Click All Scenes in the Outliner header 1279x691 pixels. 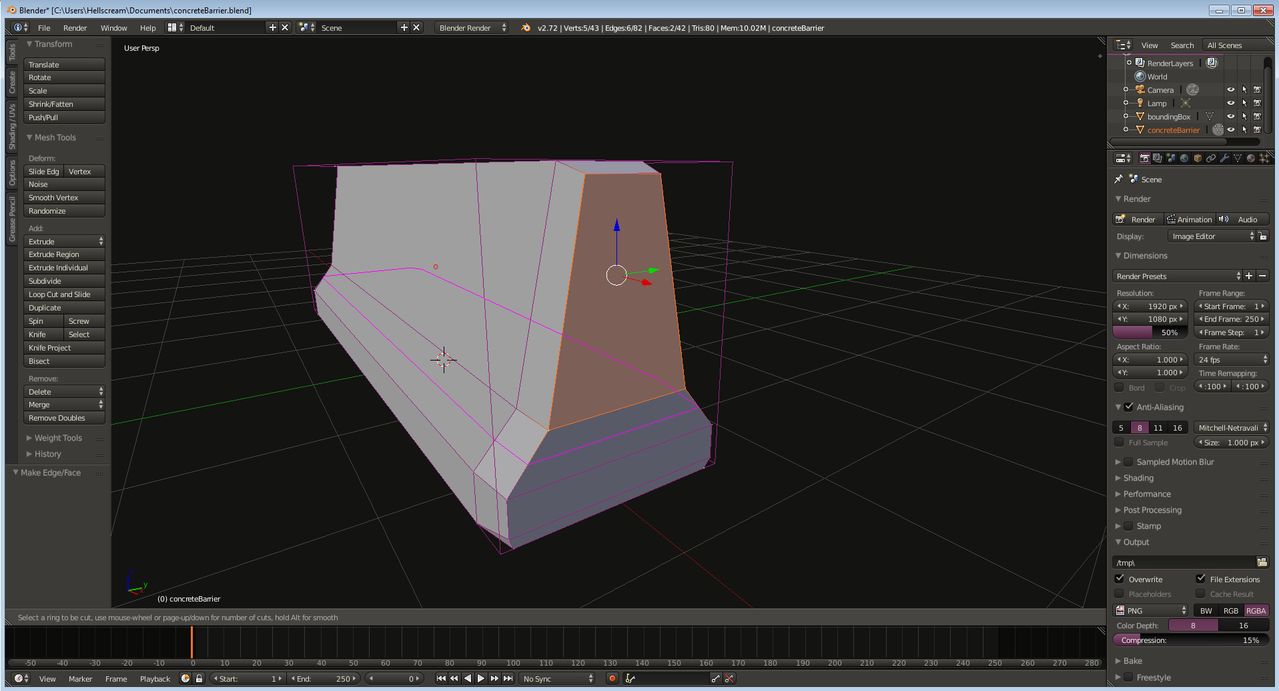click(x=1225, y=45)
